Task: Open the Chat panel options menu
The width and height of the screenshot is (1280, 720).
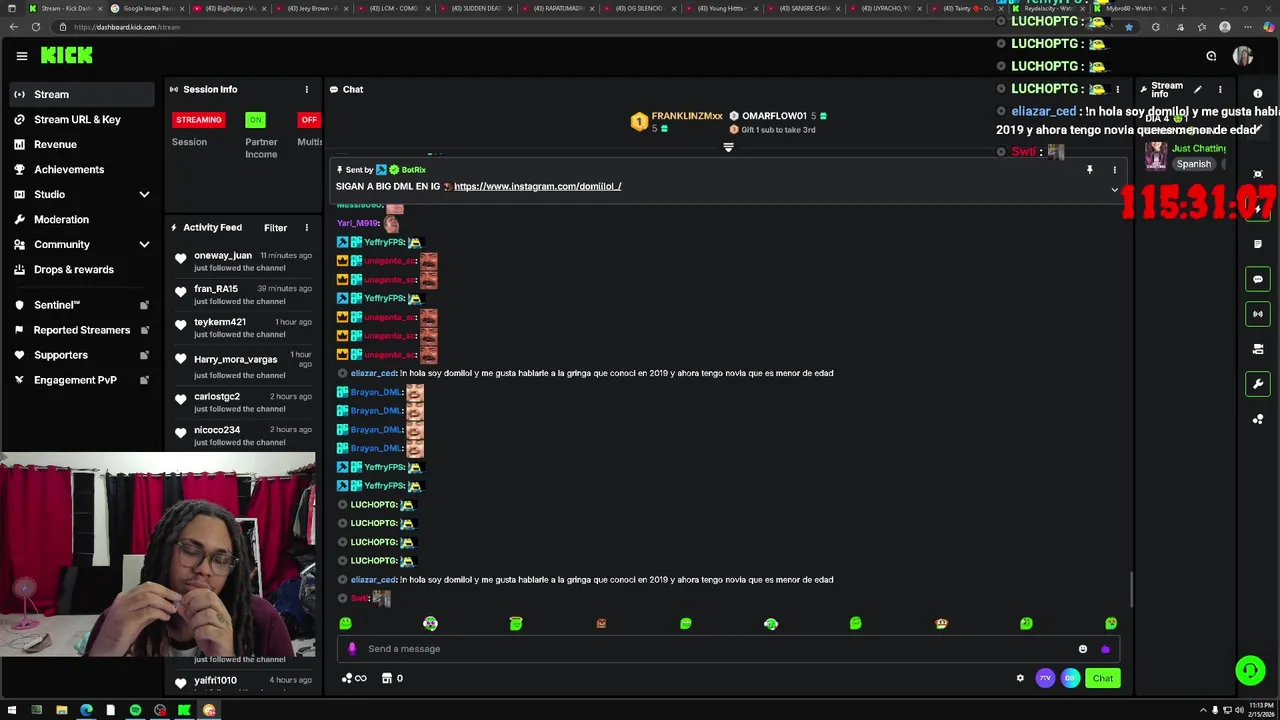Action: click(x=1118, y=89)
